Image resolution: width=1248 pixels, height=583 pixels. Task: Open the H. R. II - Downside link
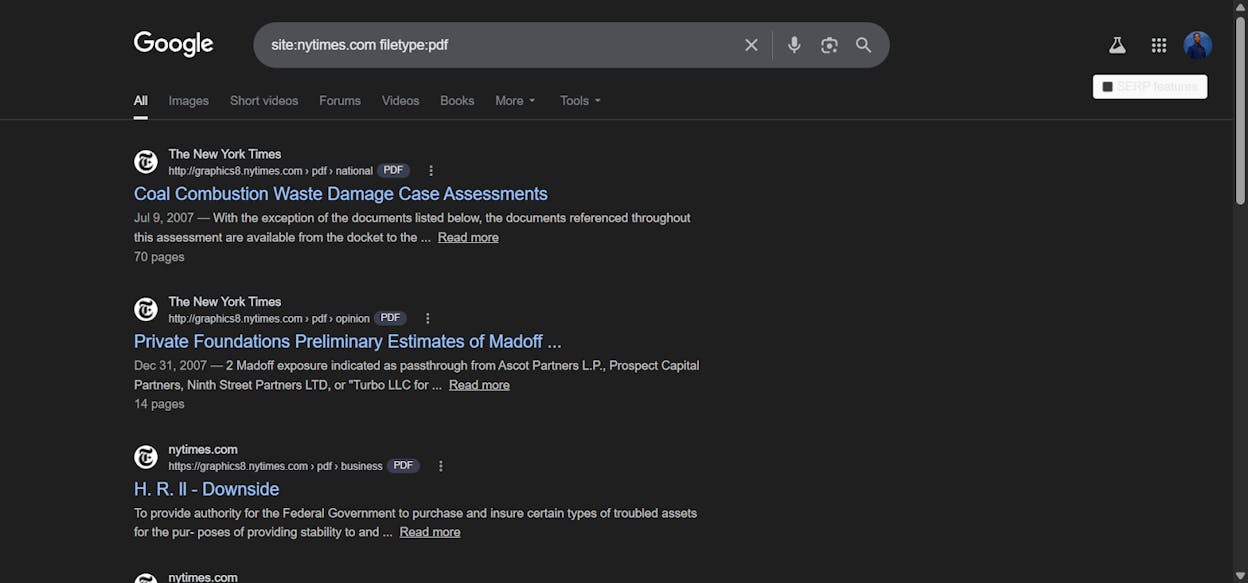click(207, 489)
